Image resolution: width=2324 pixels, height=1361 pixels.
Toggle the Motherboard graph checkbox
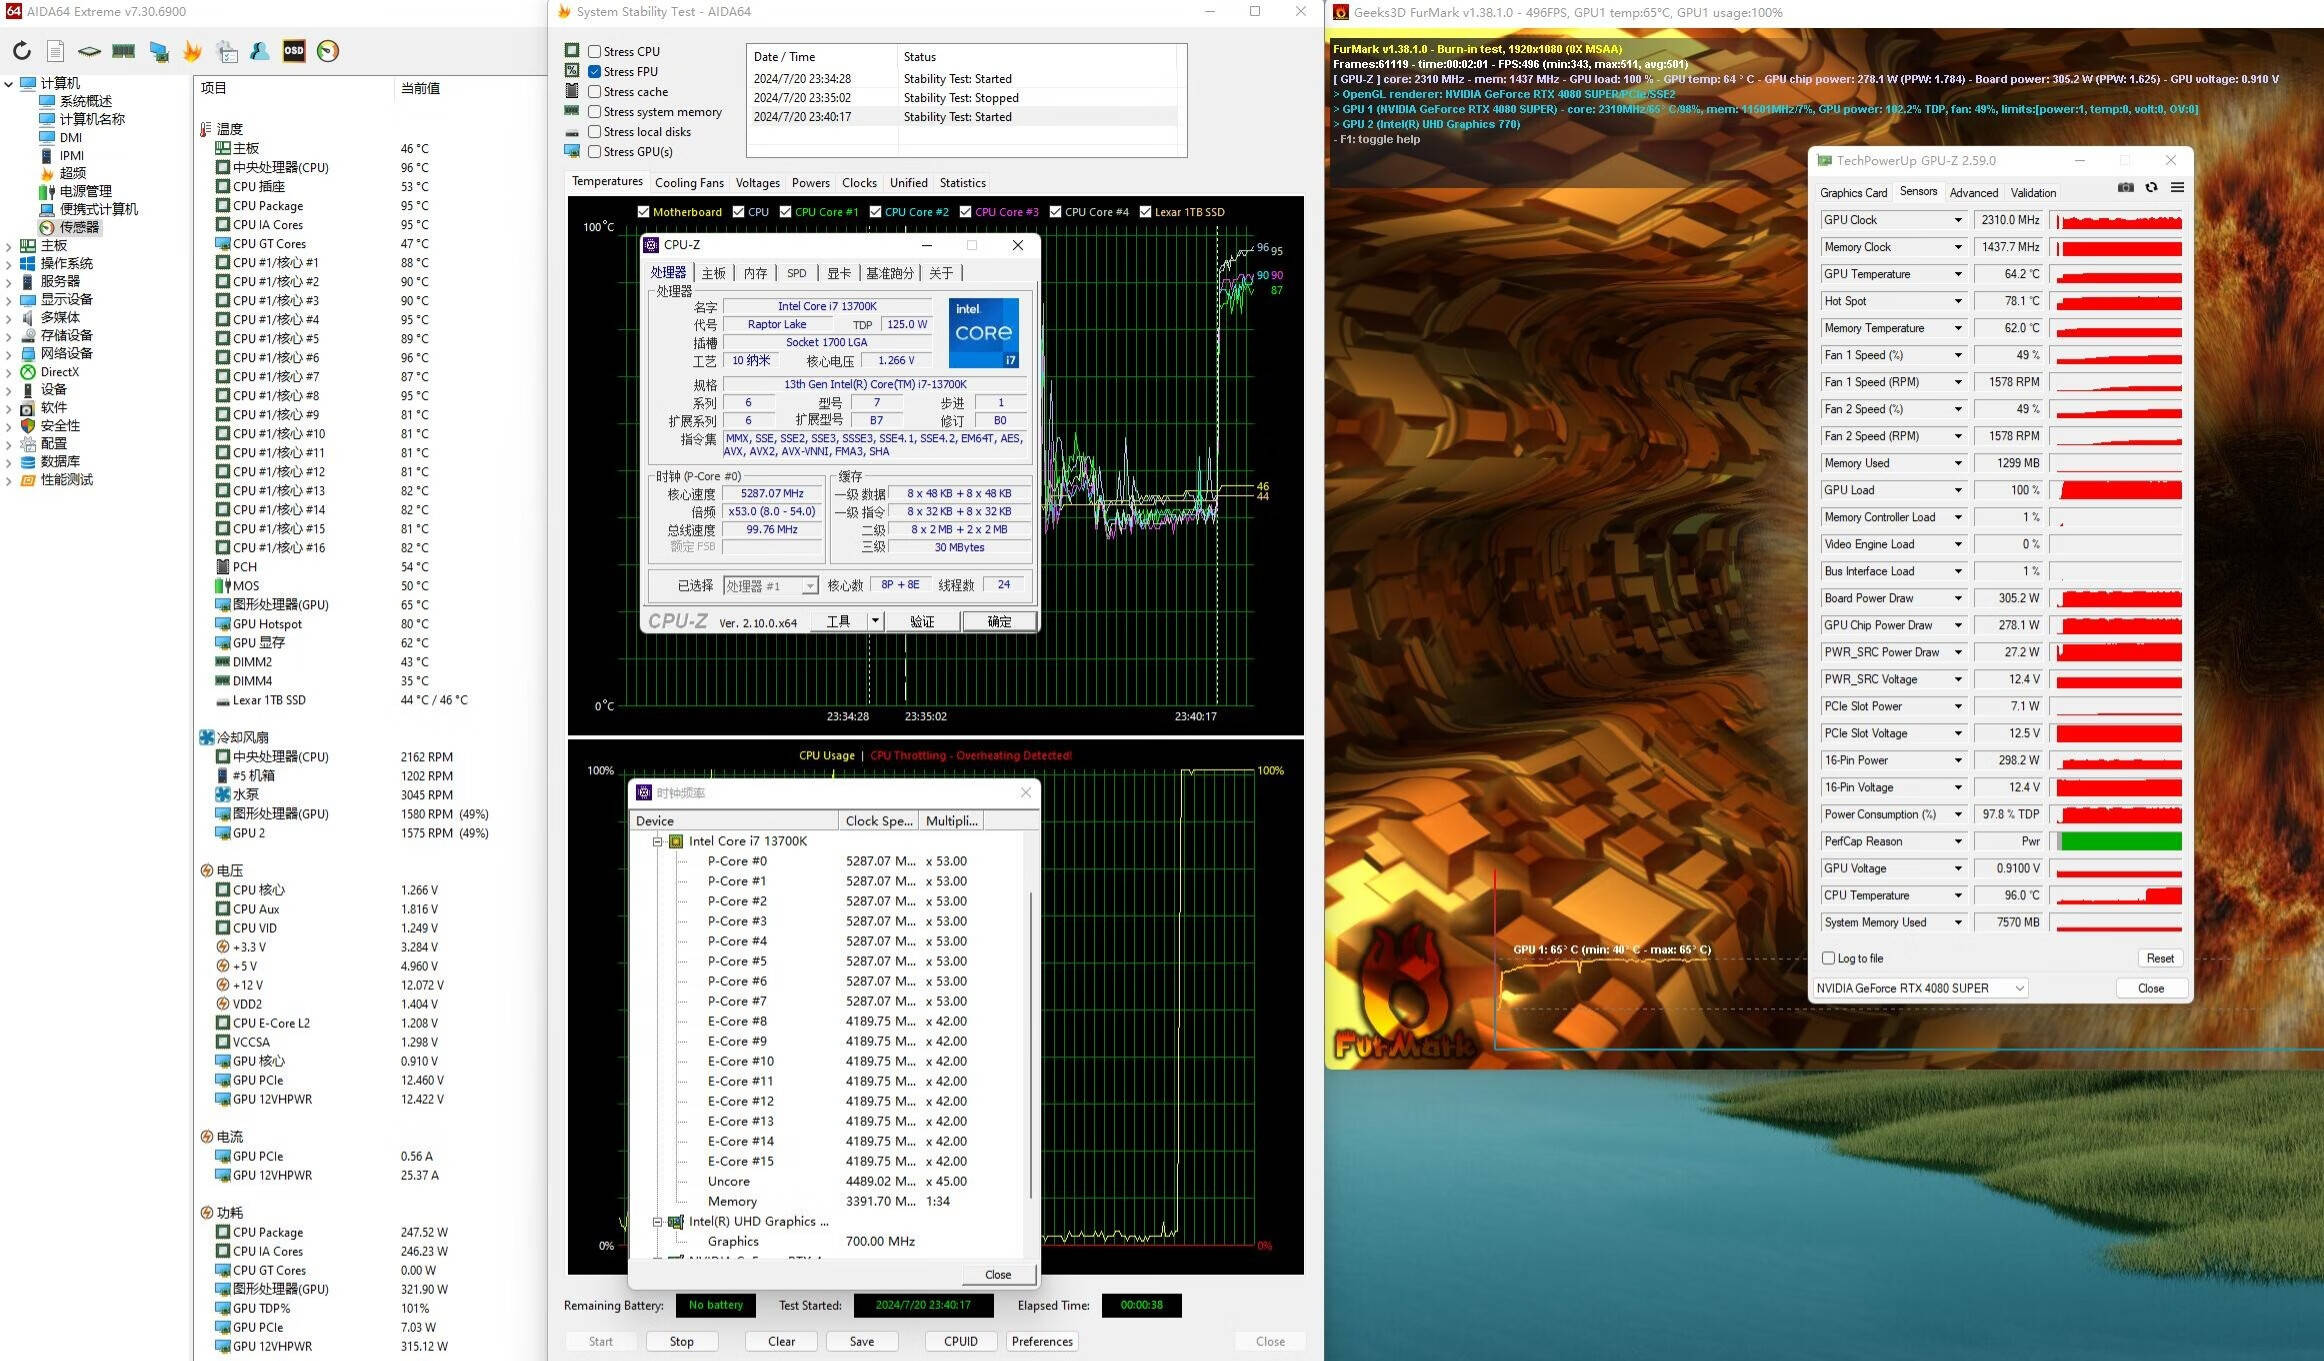[x=643, y=211]
